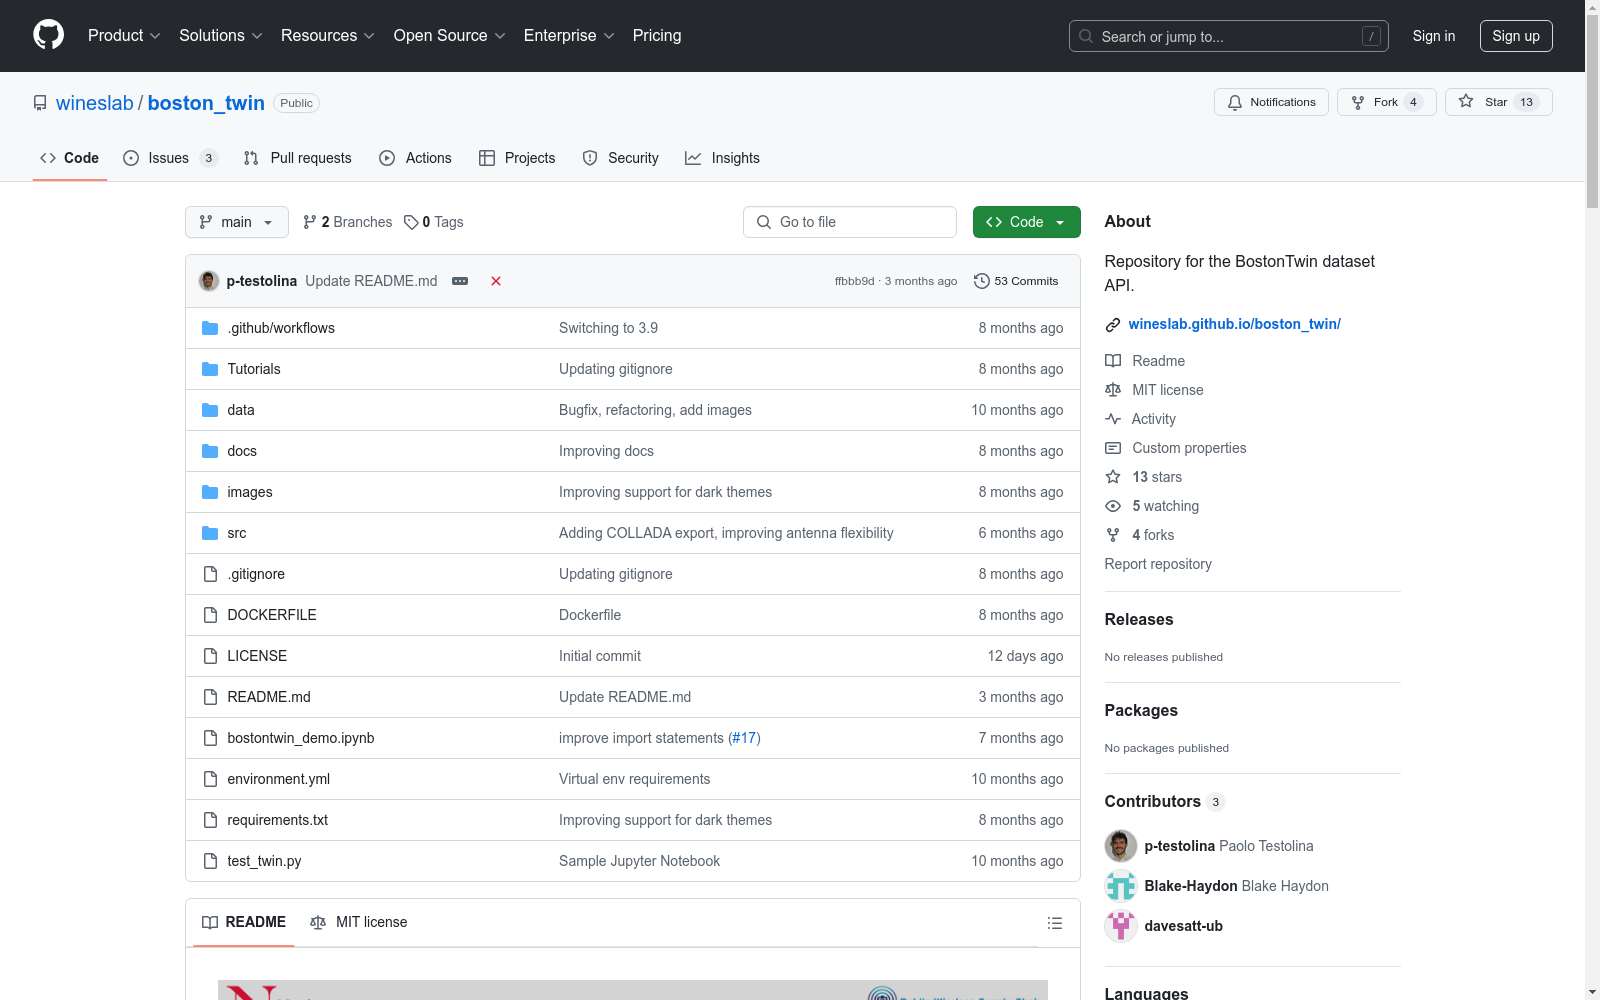Select the MIT license tab
The height and width of the screenshot is (1000, 1600).
pyautogui.click(x=359, y=922)
